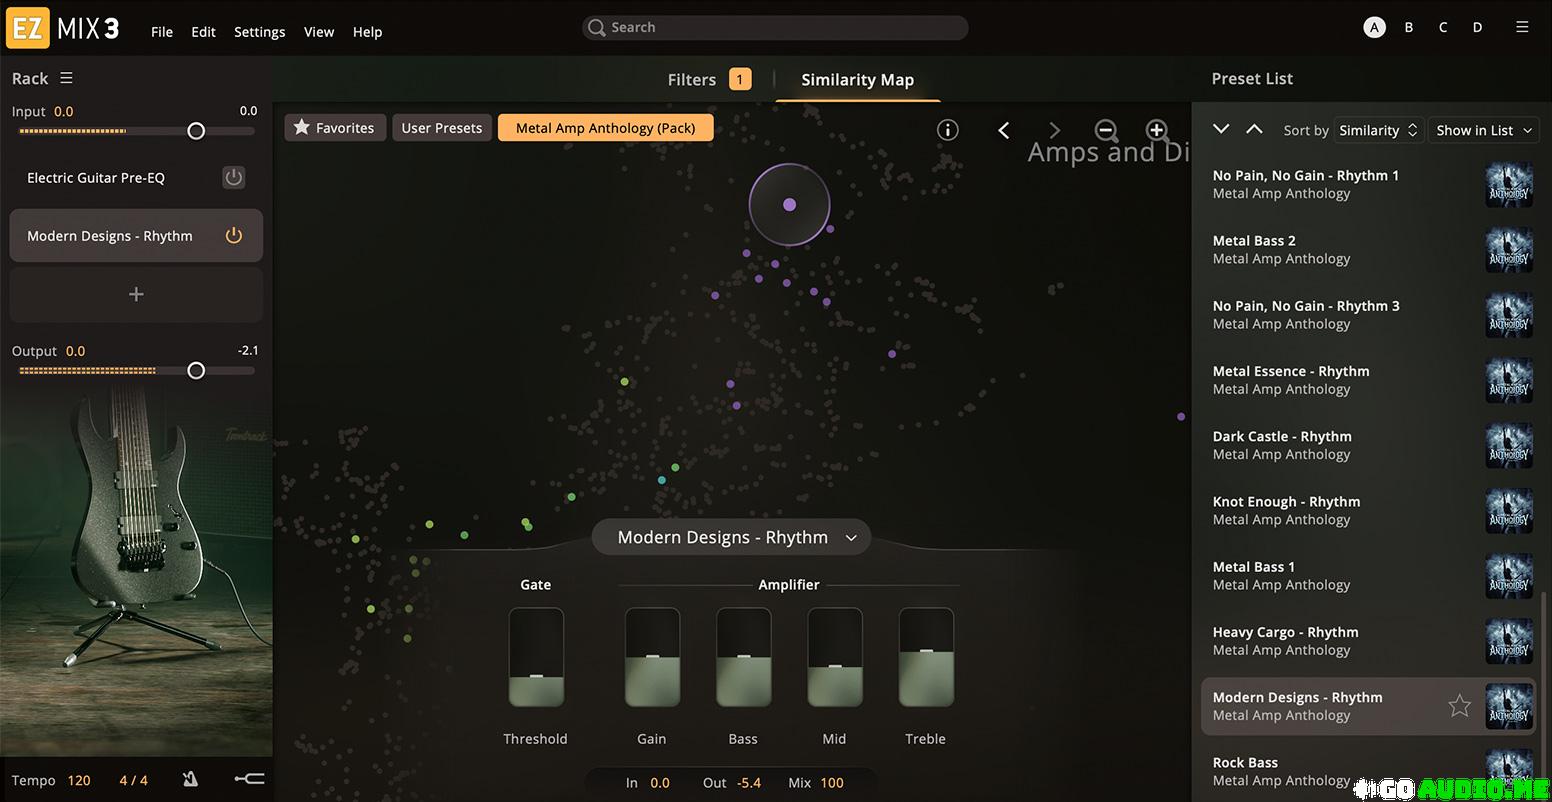Toggle power for Modern Designs - Rhythm module
This screenshot has width=1552, height=802.
(234, 236)
